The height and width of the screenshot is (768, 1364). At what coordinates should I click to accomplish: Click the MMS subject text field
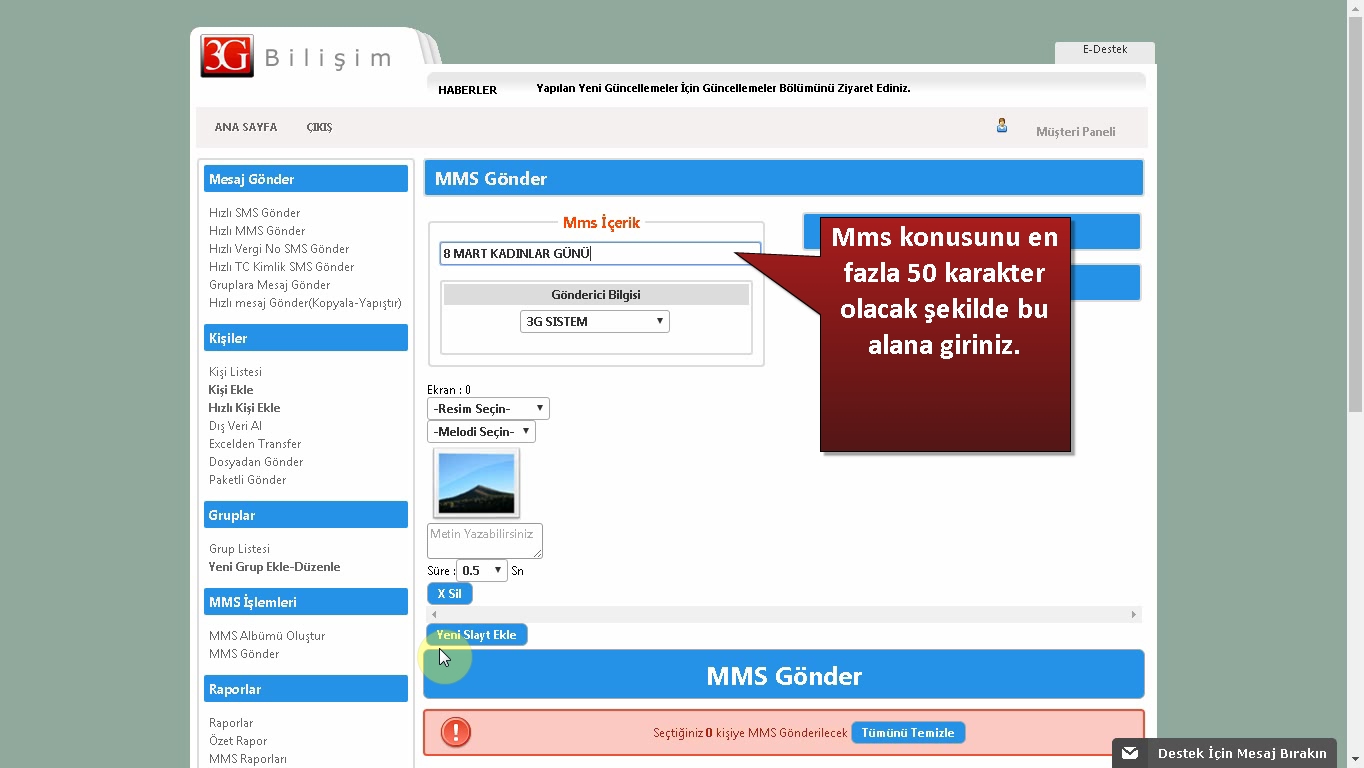[599, 253]
